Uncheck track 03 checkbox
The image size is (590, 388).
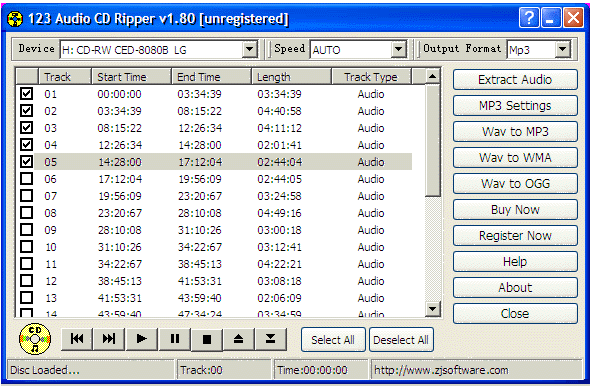click(x=26, y=128)
